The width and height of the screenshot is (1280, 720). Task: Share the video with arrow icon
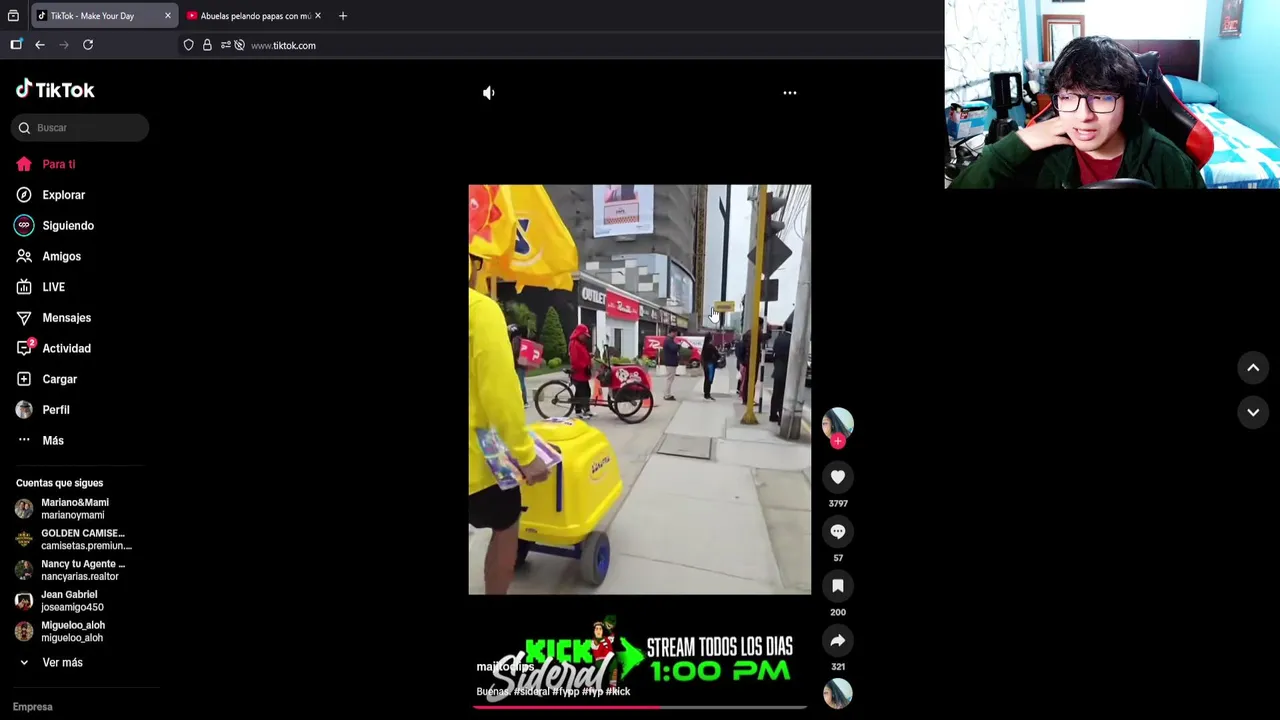click(838, 640)
